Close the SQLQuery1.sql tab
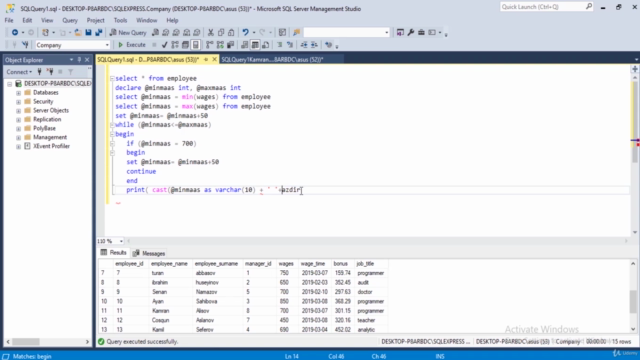The width and height of the screenshot is (640, 360). point(214,60)
